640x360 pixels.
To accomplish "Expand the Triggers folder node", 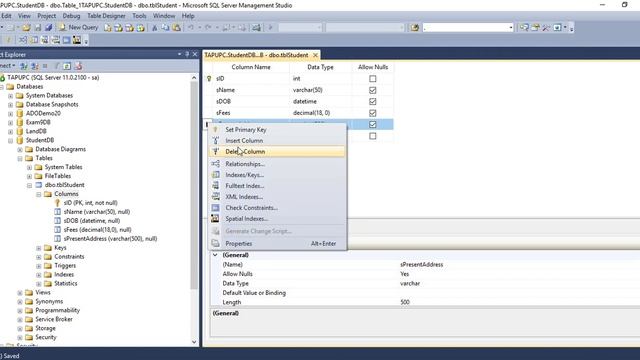I will coord(39,266).
